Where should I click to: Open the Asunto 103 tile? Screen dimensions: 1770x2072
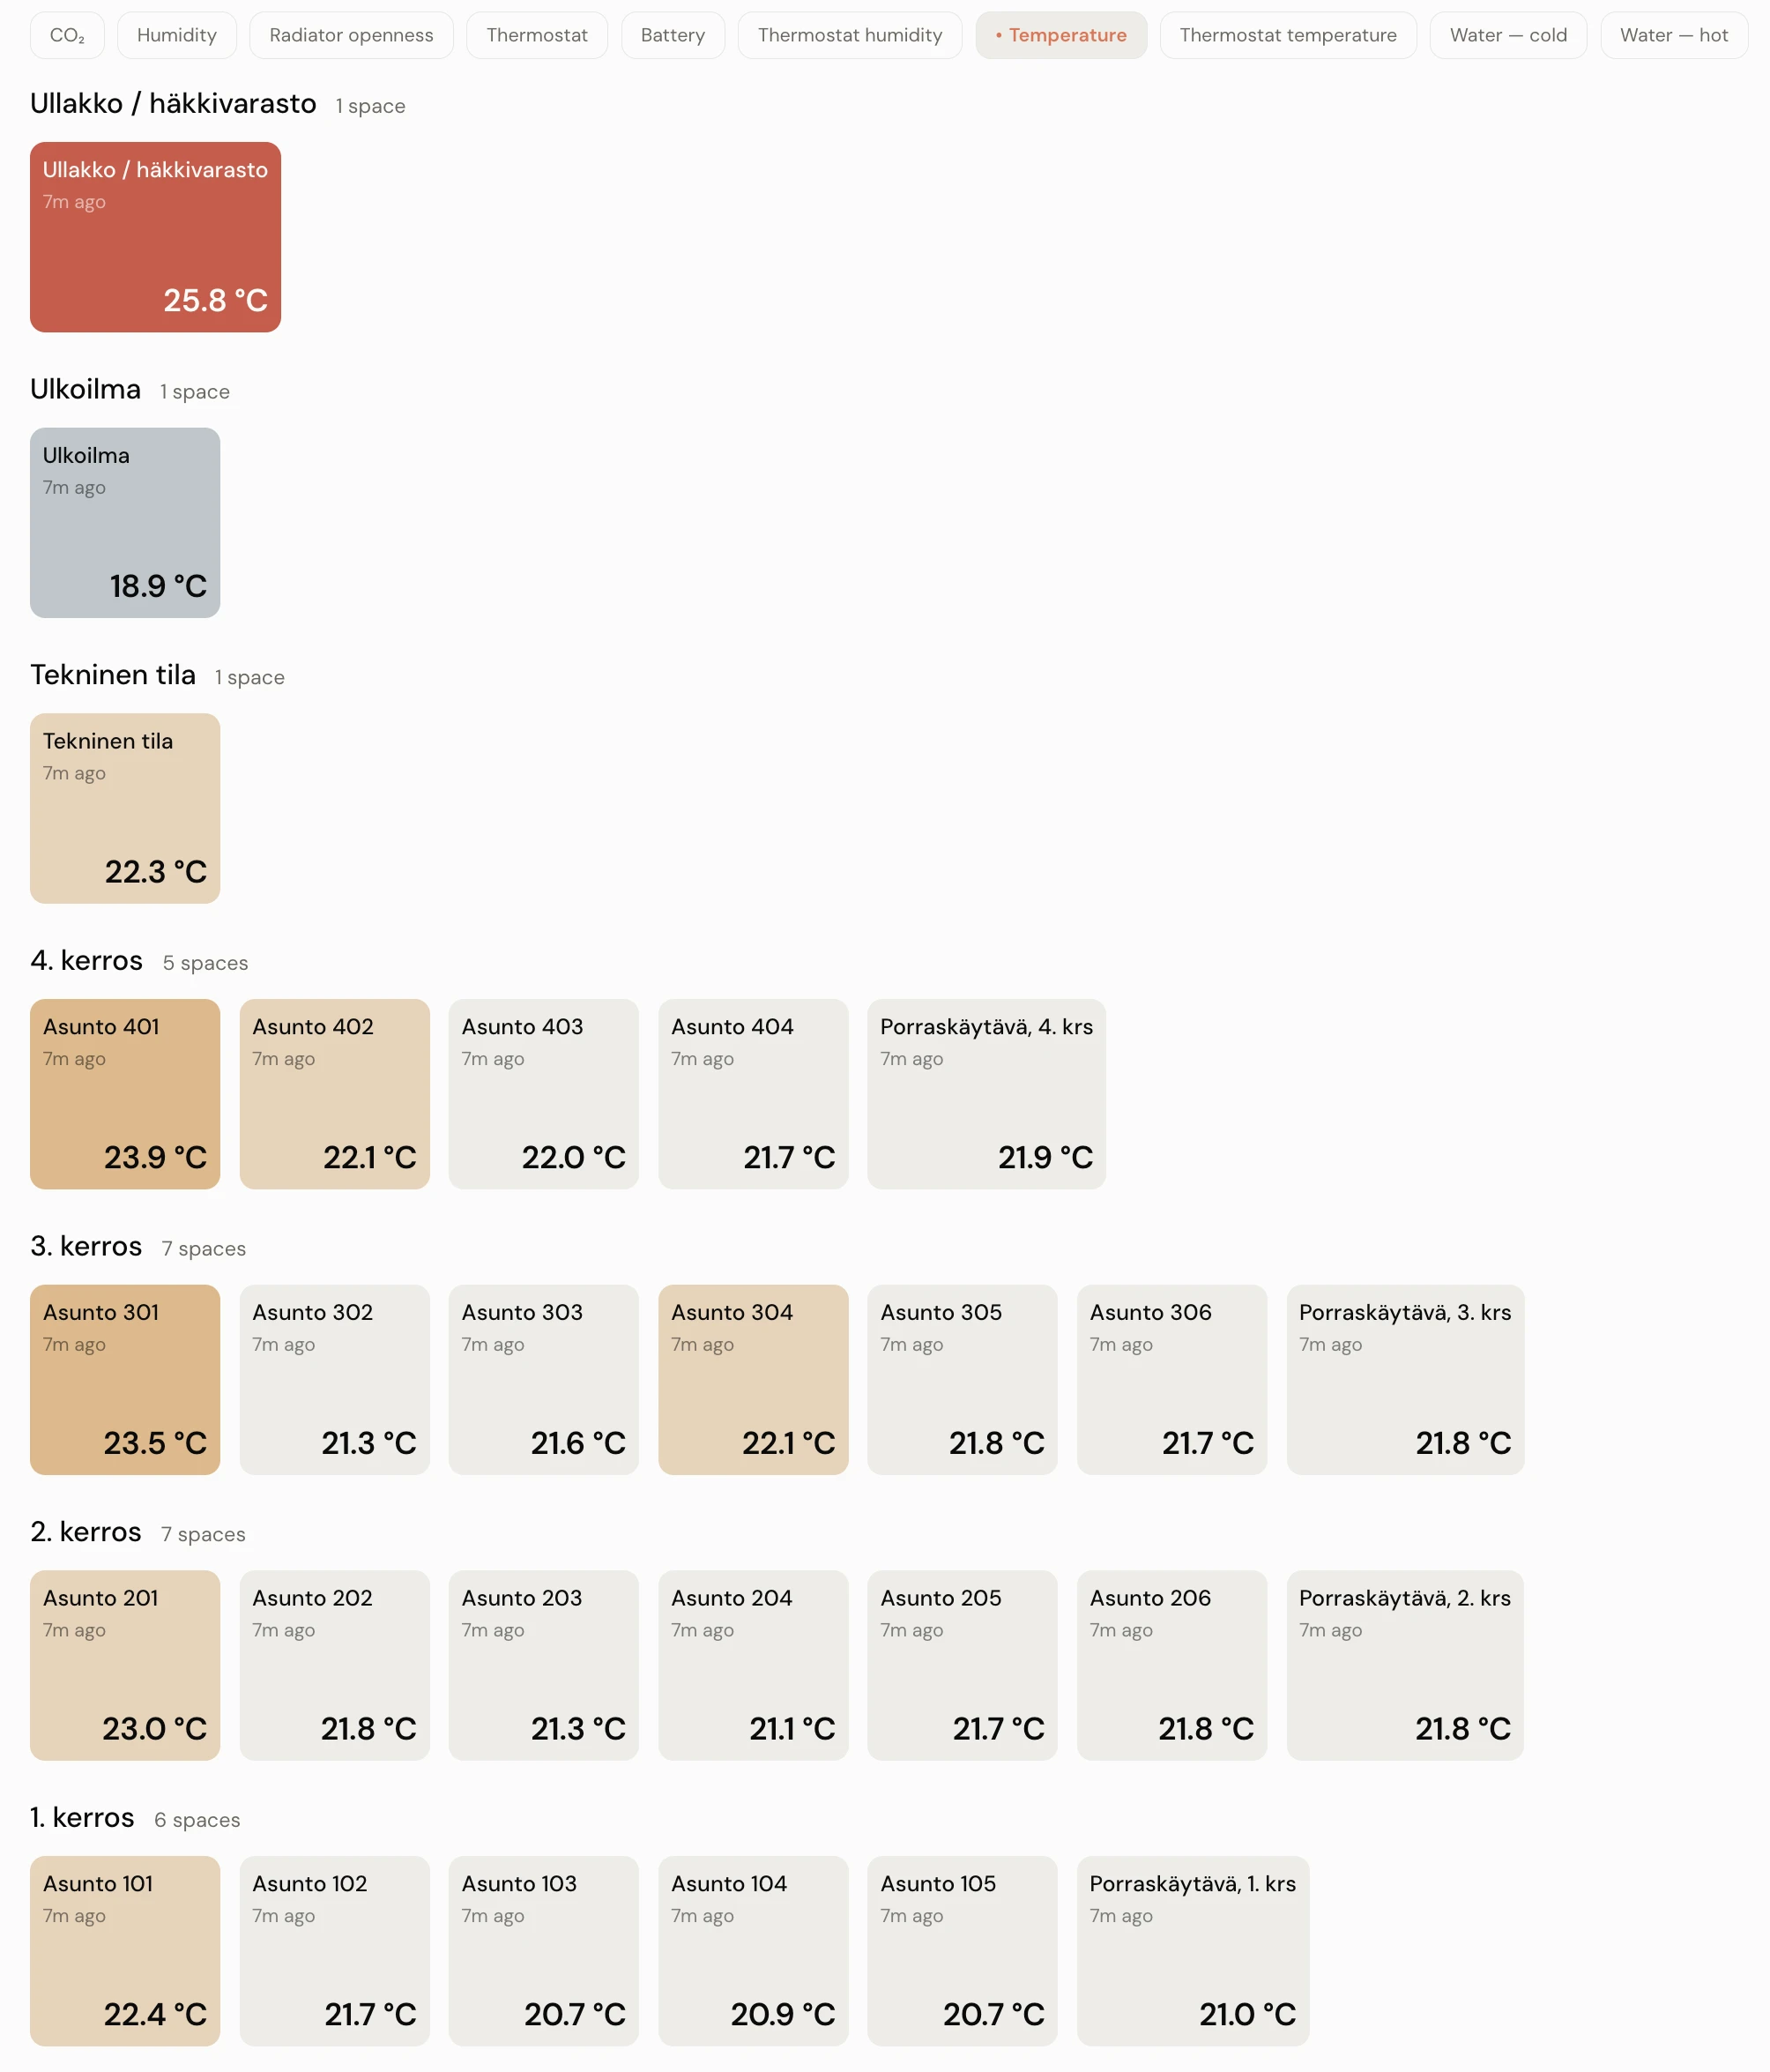tap(543, 1951)
